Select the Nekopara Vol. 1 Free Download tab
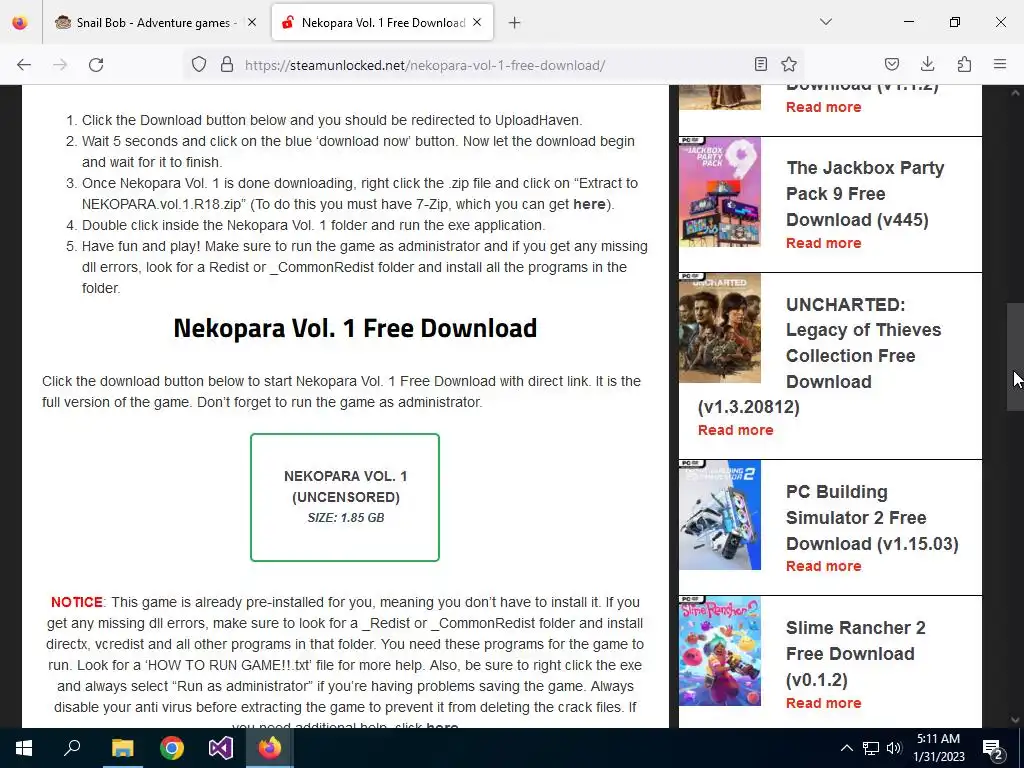 [x=382, y=23]
